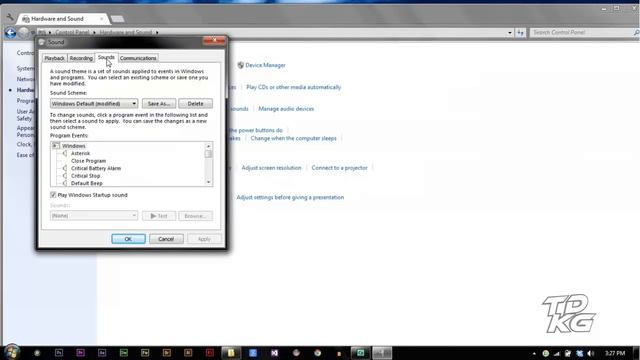The image size is (640, 360).
Task: Open Adjust settings before giving a presentation
Action: 290,198
